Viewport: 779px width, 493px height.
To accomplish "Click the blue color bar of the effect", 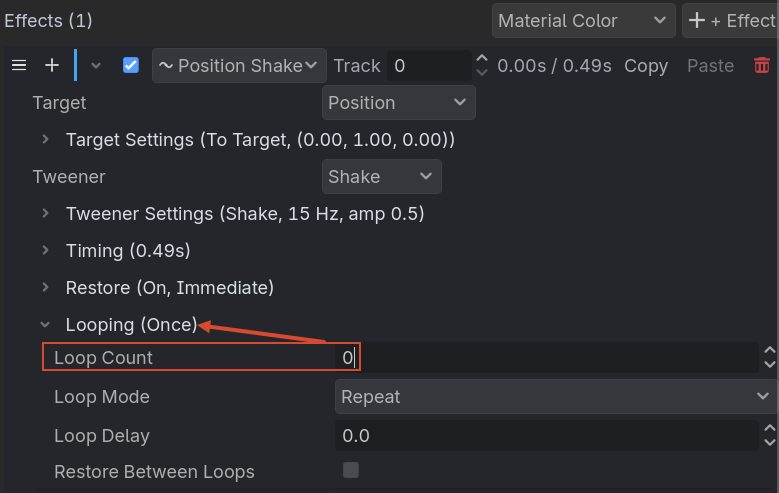I will [76, 65].
